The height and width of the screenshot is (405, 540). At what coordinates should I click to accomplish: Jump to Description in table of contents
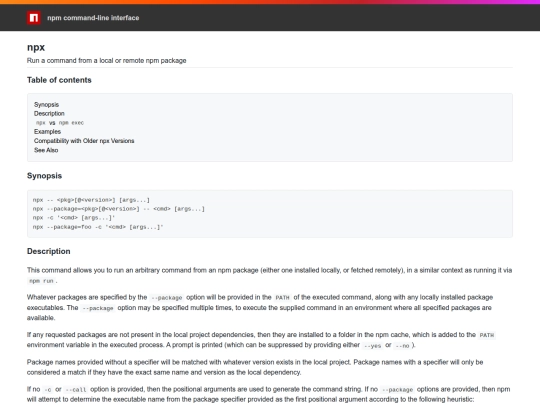[x=49, y=114]
